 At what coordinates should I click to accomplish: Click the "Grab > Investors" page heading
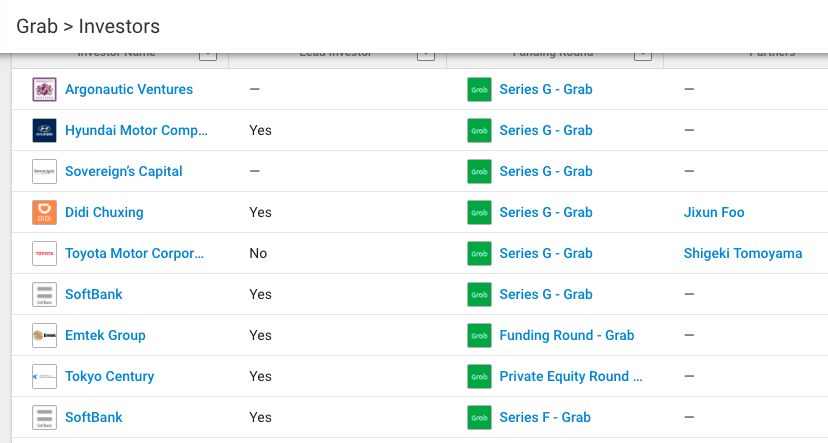coord(88,26)
